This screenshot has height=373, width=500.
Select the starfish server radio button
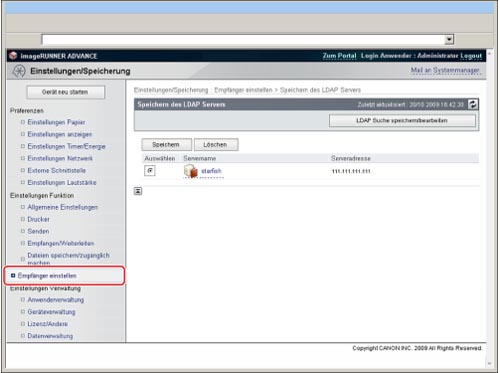150,171
